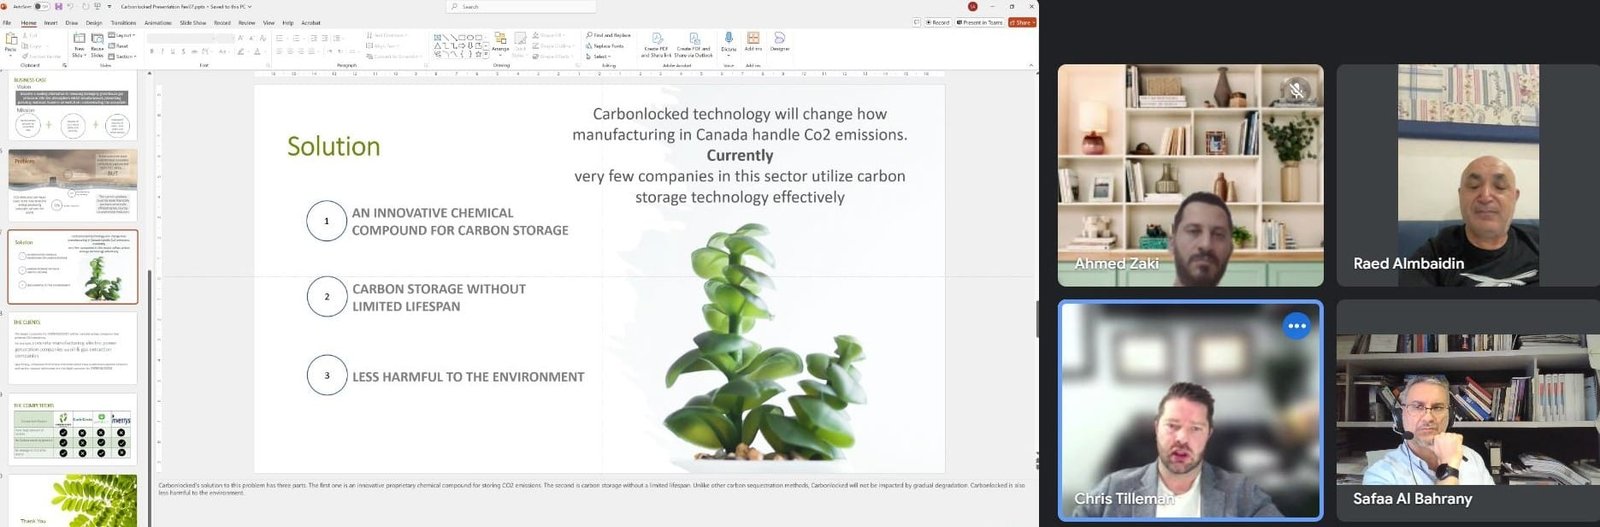Click the orange Share button
Image resolution: width=1600 pixels, height=527 pixels.
point(1022,22)
